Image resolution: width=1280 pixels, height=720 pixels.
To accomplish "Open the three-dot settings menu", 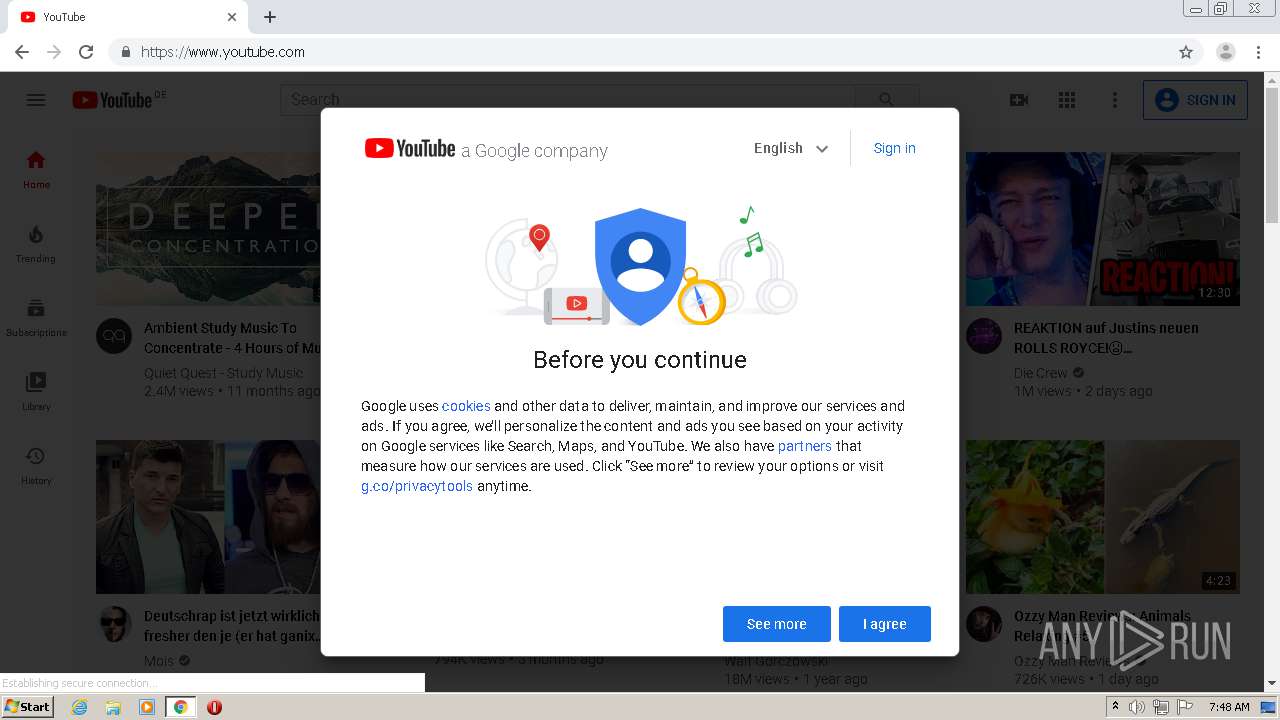I will [1115, 100].
